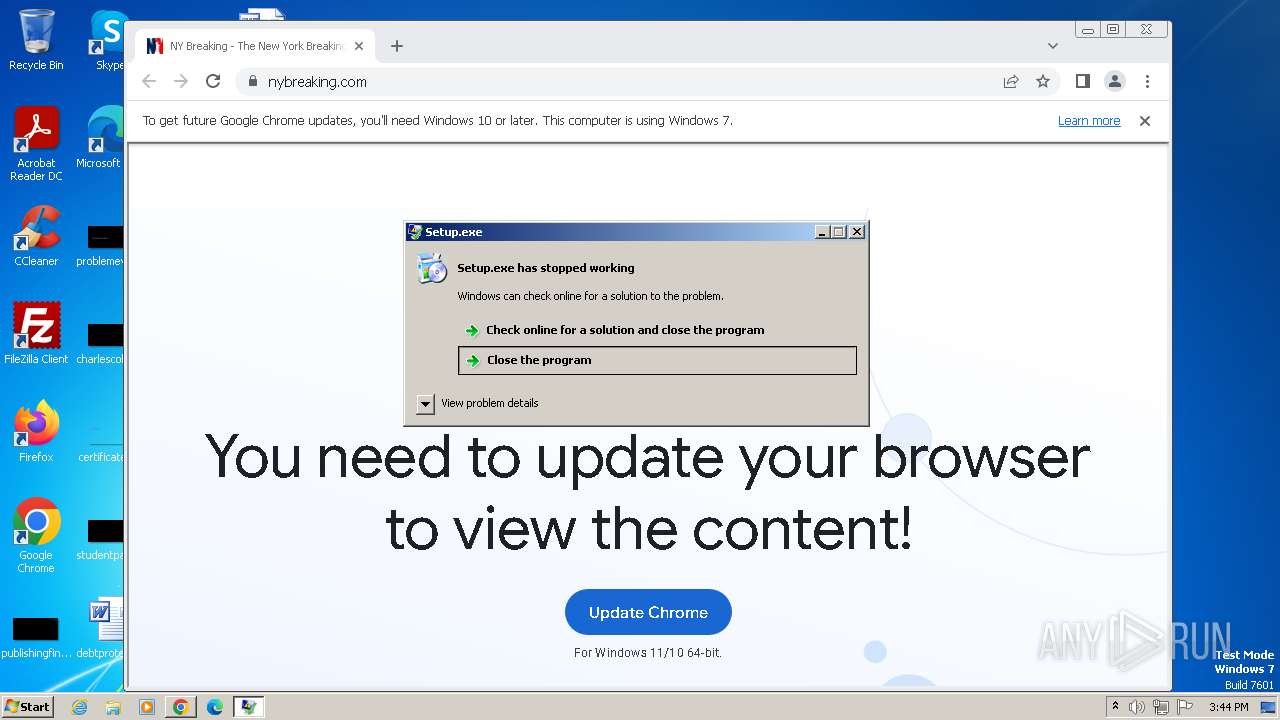
Task: Open Acrobat Reader DC desktop shortcut
Action: point(36,144)
